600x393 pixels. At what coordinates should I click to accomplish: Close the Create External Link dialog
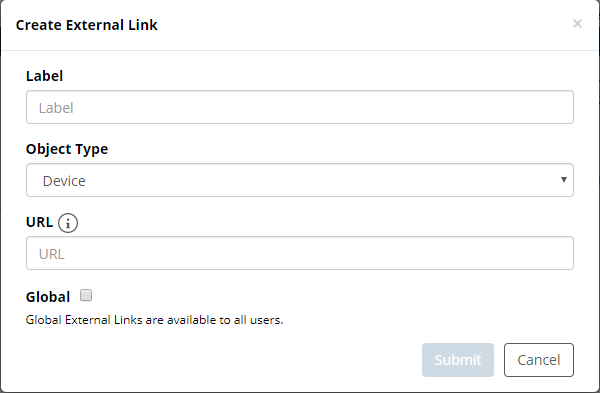pos(577,24)
